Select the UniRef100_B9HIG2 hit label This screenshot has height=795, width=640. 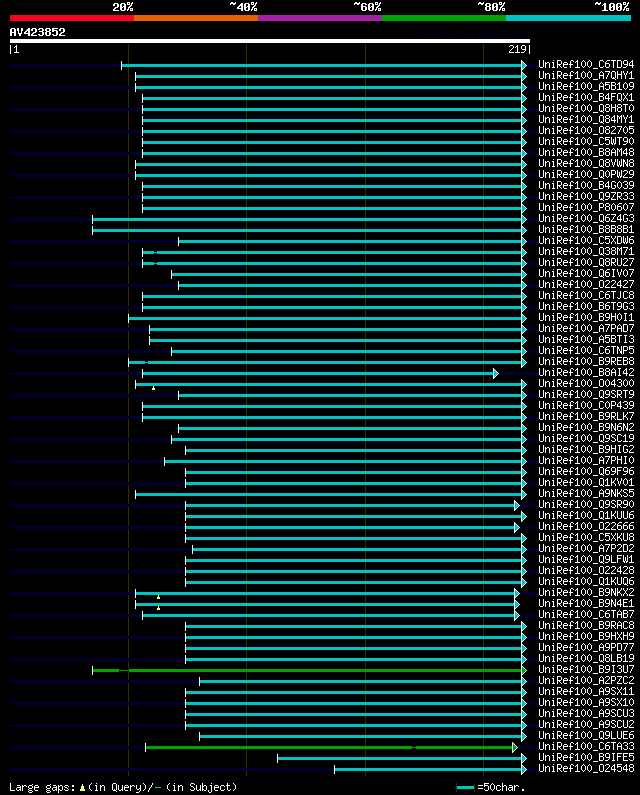click(x=586, y=449)
